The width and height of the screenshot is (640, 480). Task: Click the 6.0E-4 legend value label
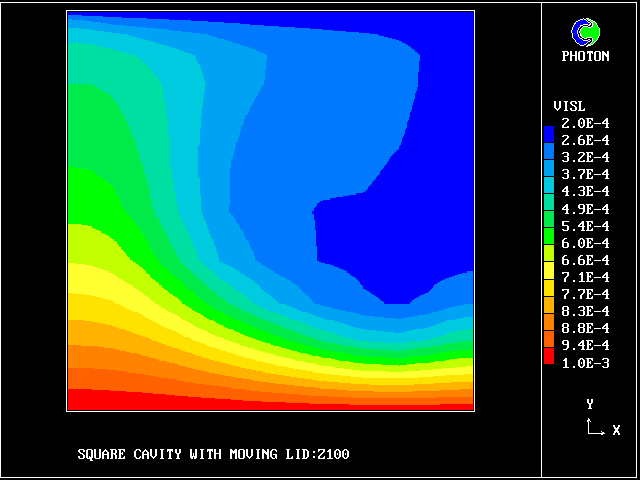pyautogui.click(x=585, y=243)
